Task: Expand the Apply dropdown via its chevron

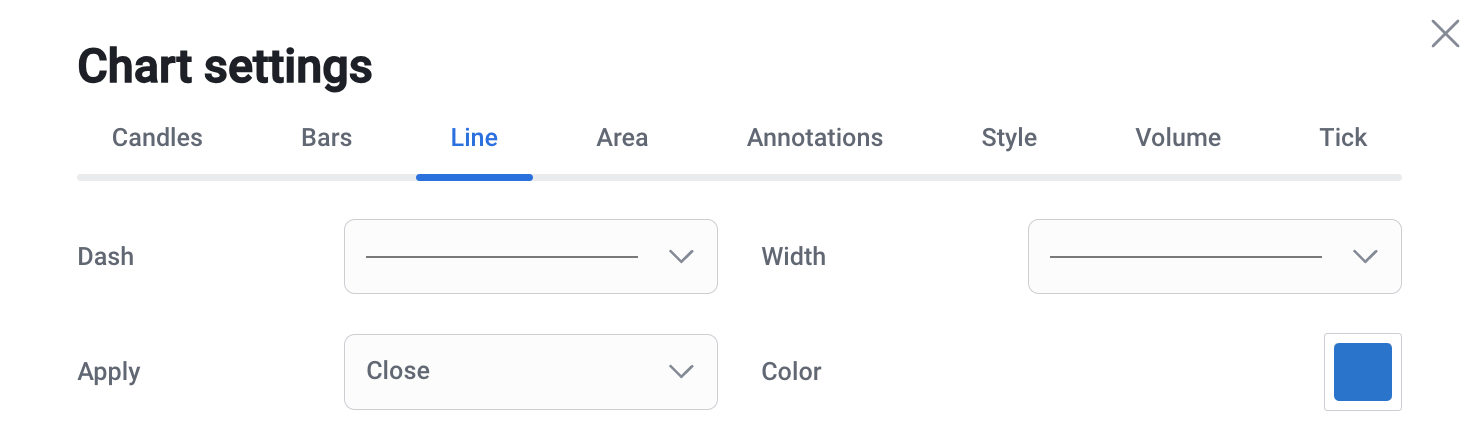Action: tap(681, 371)
